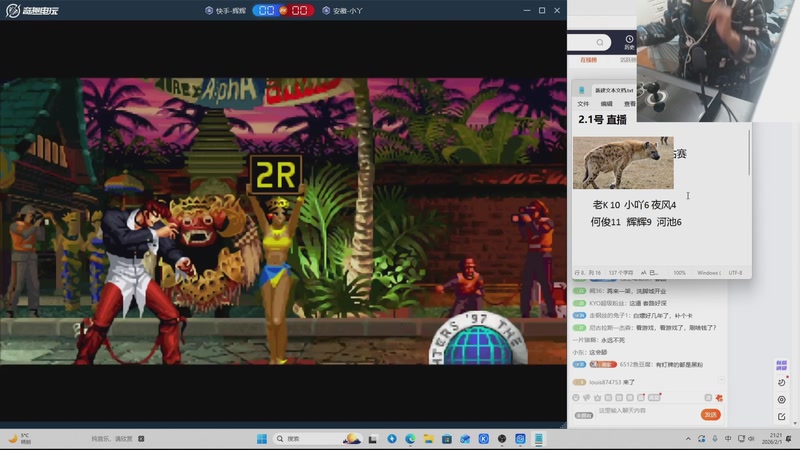The image size is (800, 450).
Task: Open the 文件 menu in Notepad
Action: click(583, 104)
